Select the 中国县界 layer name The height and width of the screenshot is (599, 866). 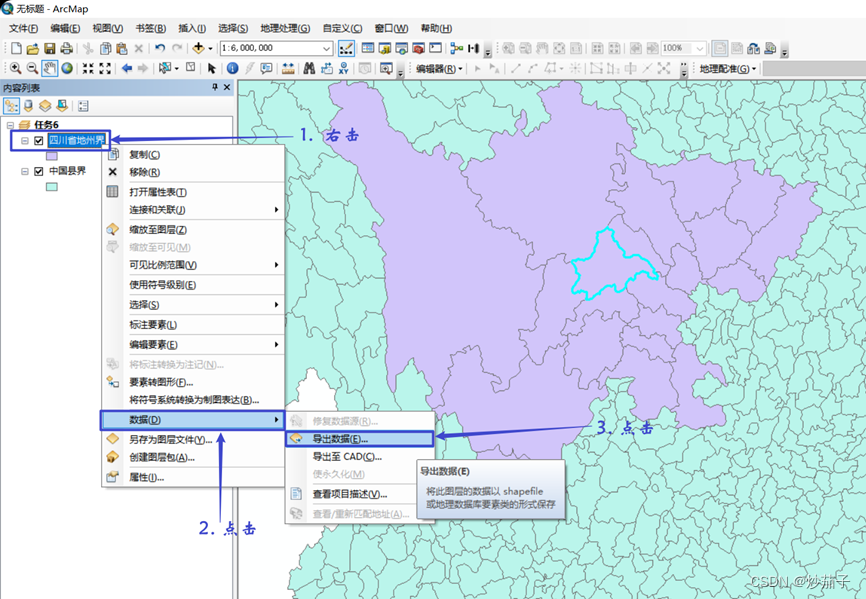(x=67, y=171)
